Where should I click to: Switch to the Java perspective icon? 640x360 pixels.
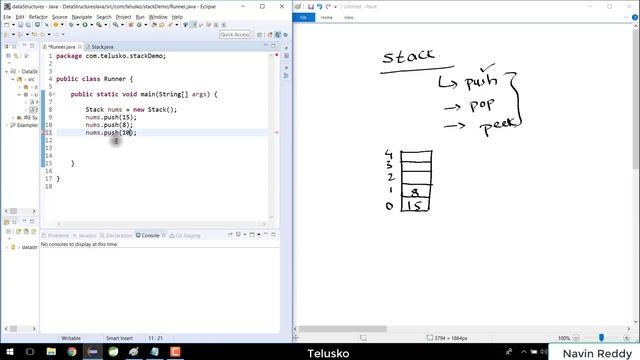278,35
